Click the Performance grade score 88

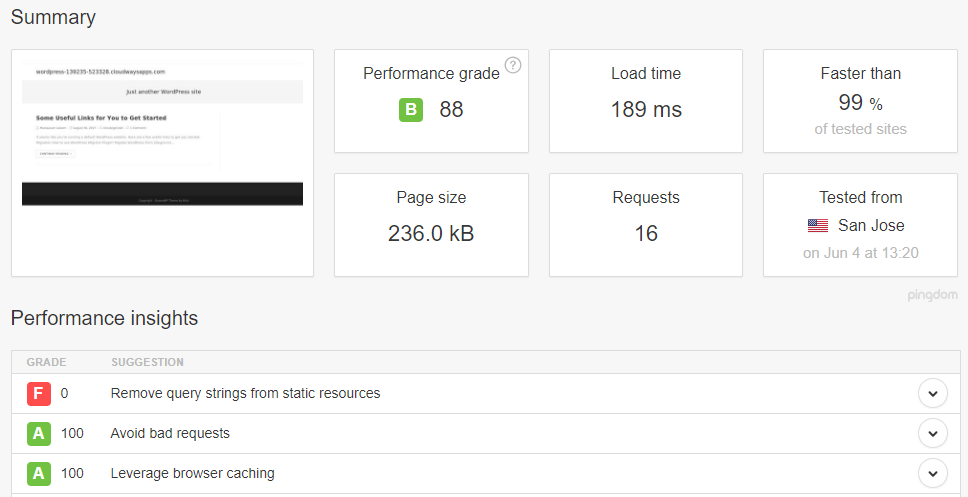pyautogui.click(x=451, y=109)
